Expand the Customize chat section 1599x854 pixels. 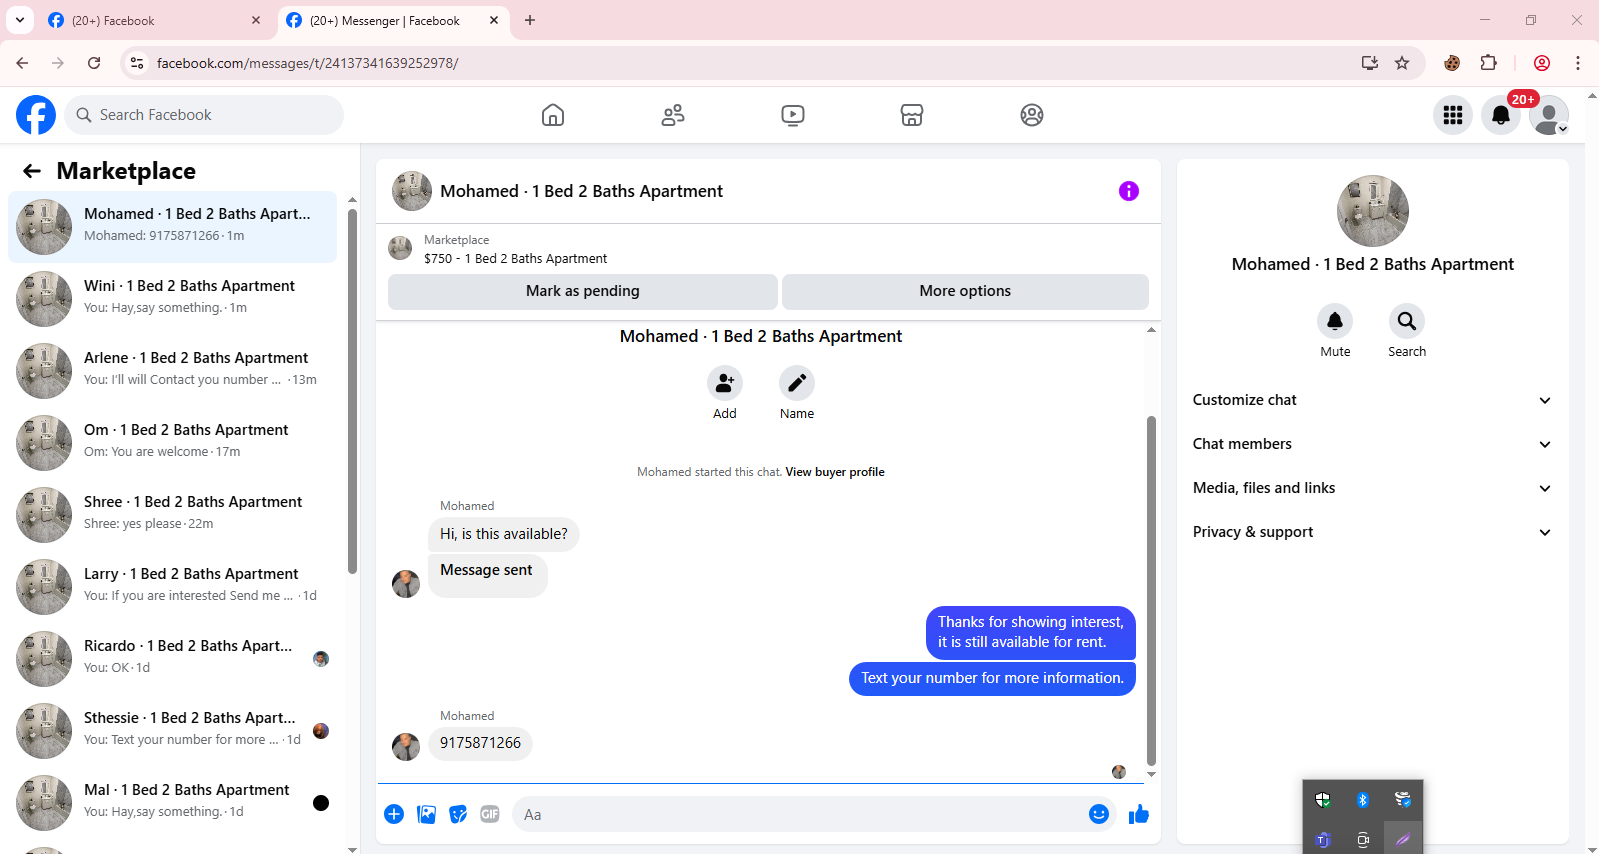1372,400
